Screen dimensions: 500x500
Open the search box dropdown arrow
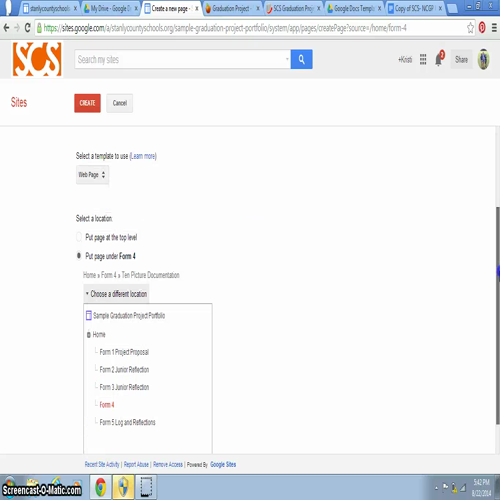(x=287, y=59)
